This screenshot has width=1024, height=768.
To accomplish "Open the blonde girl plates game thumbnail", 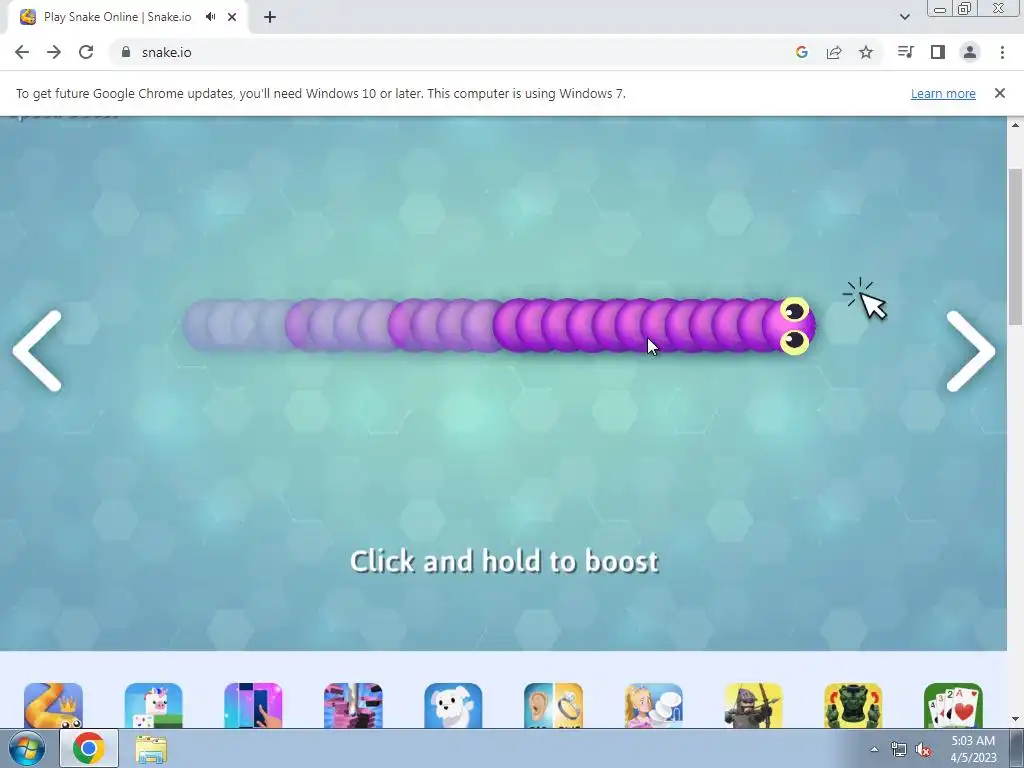I will tap(654, 706).
